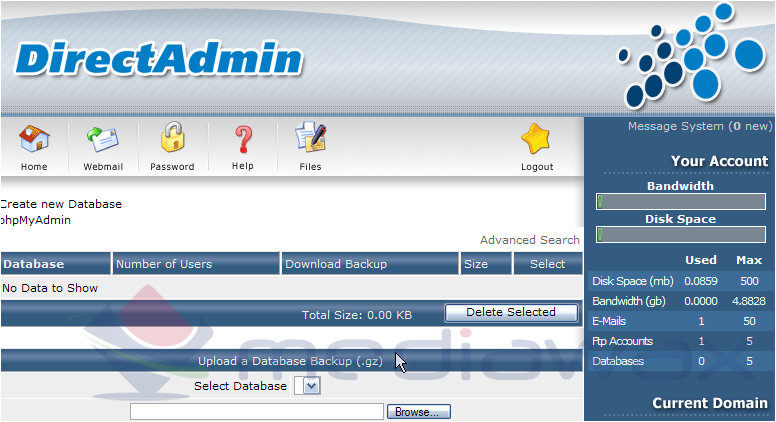Click the 'Max' column heading
This screenshot has height=422, width=776.
tap(749, 260)
